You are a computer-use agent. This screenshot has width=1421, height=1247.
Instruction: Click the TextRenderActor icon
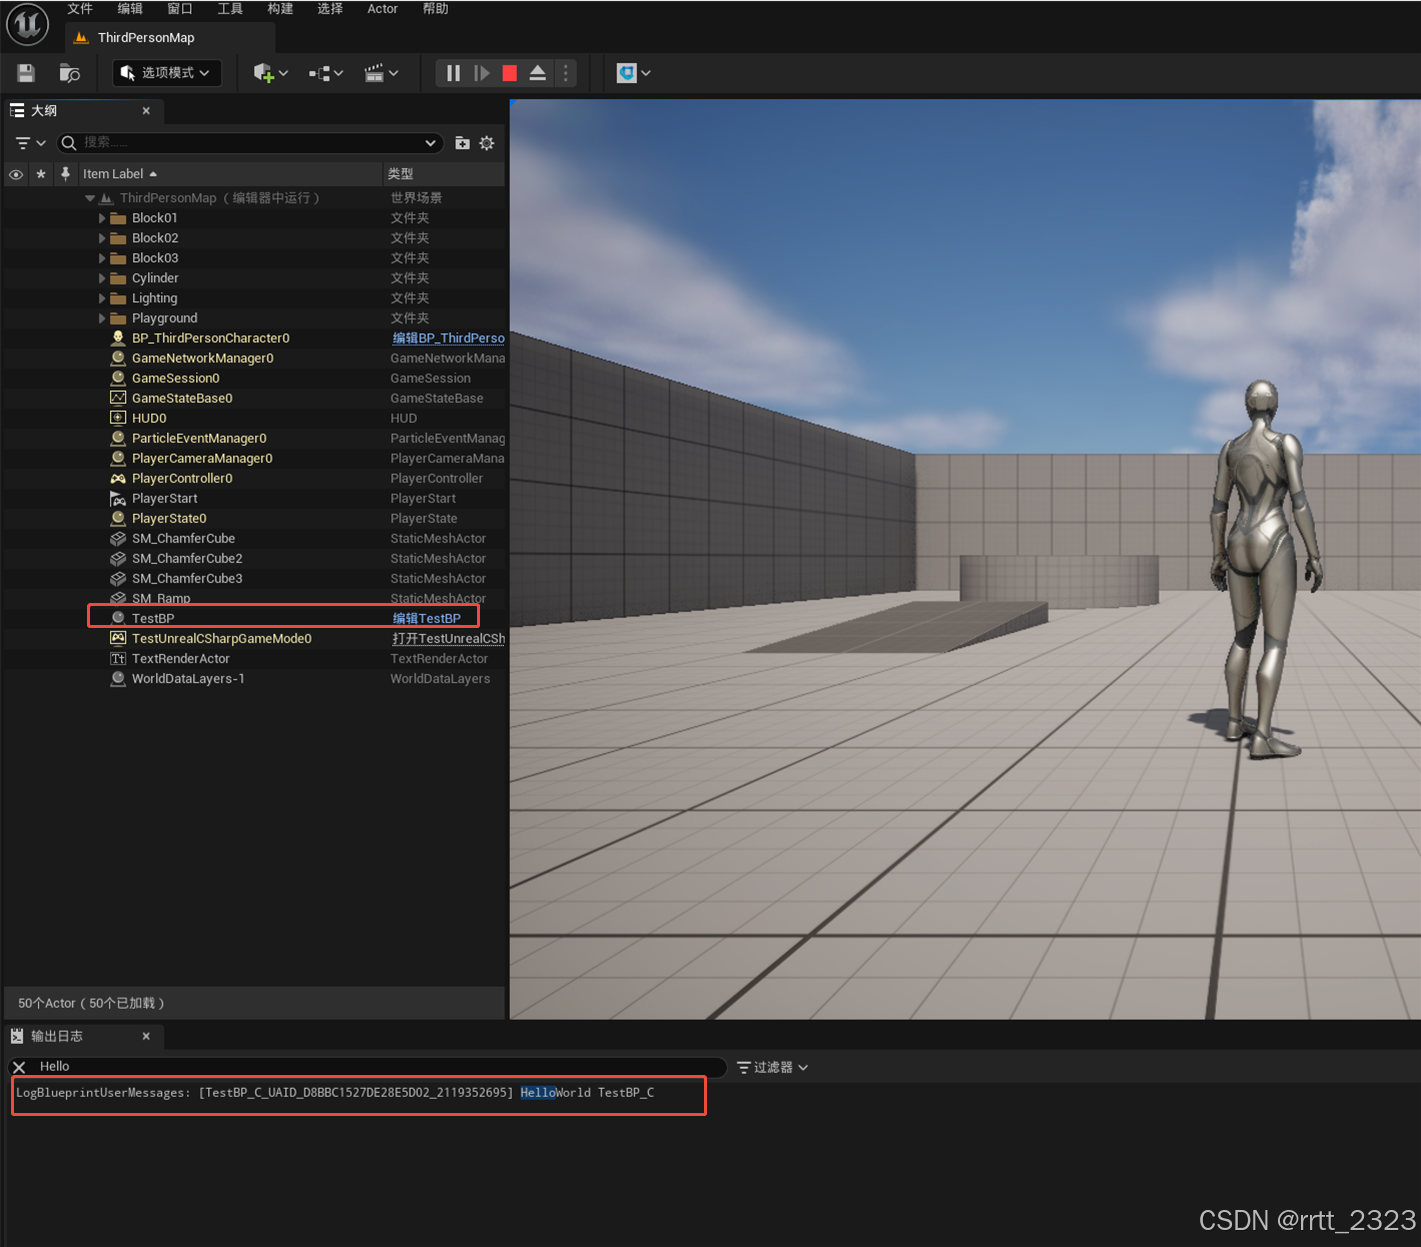pyautogui.click(x=118, y=658)
